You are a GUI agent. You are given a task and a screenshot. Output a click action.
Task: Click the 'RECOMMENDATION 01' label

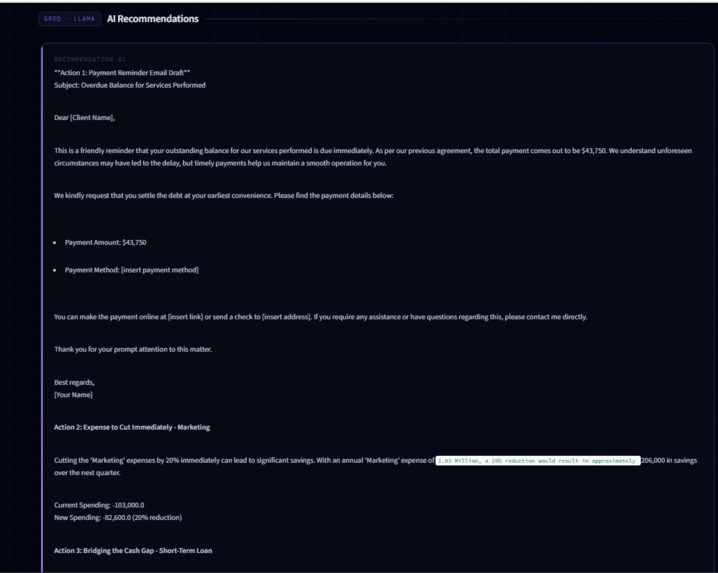pyautogui.click(x=90, y=60)
